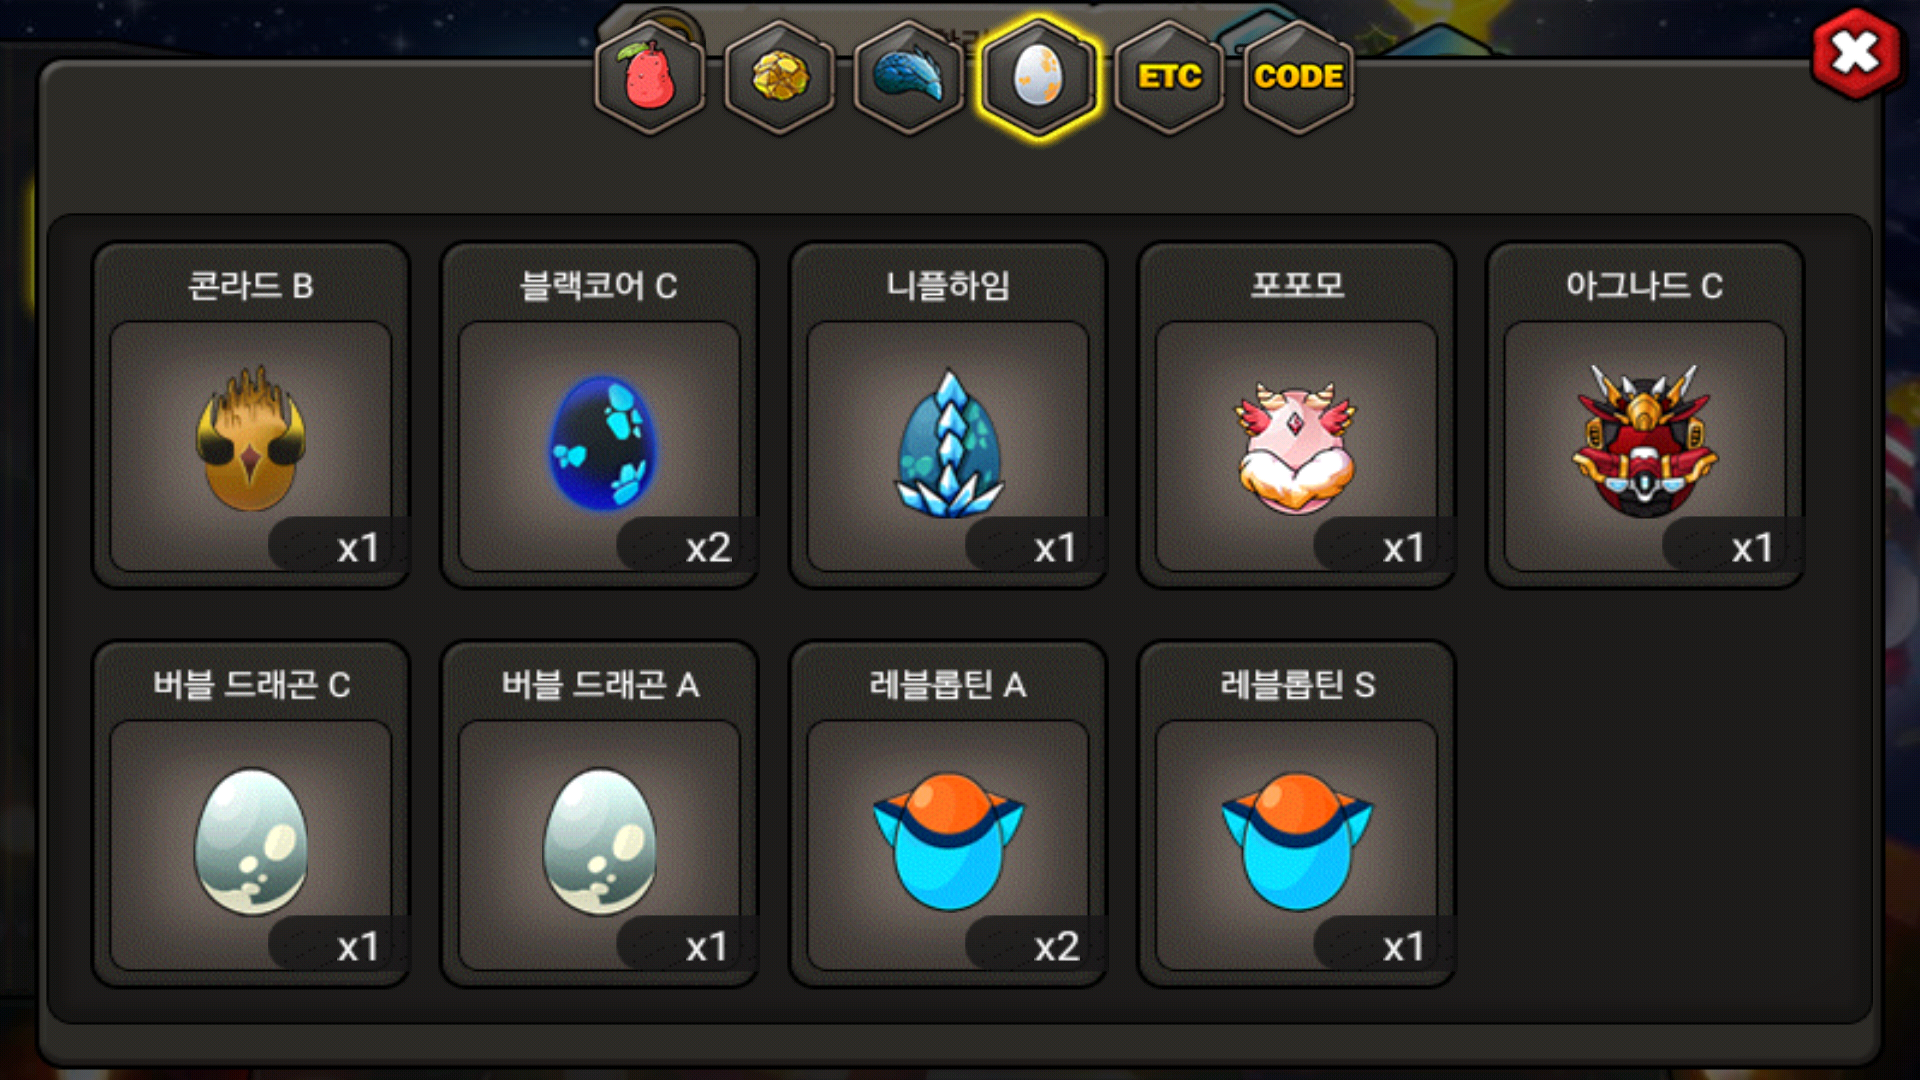Pick the 레블롭틴 A blue orange egg

click(948, 840)
